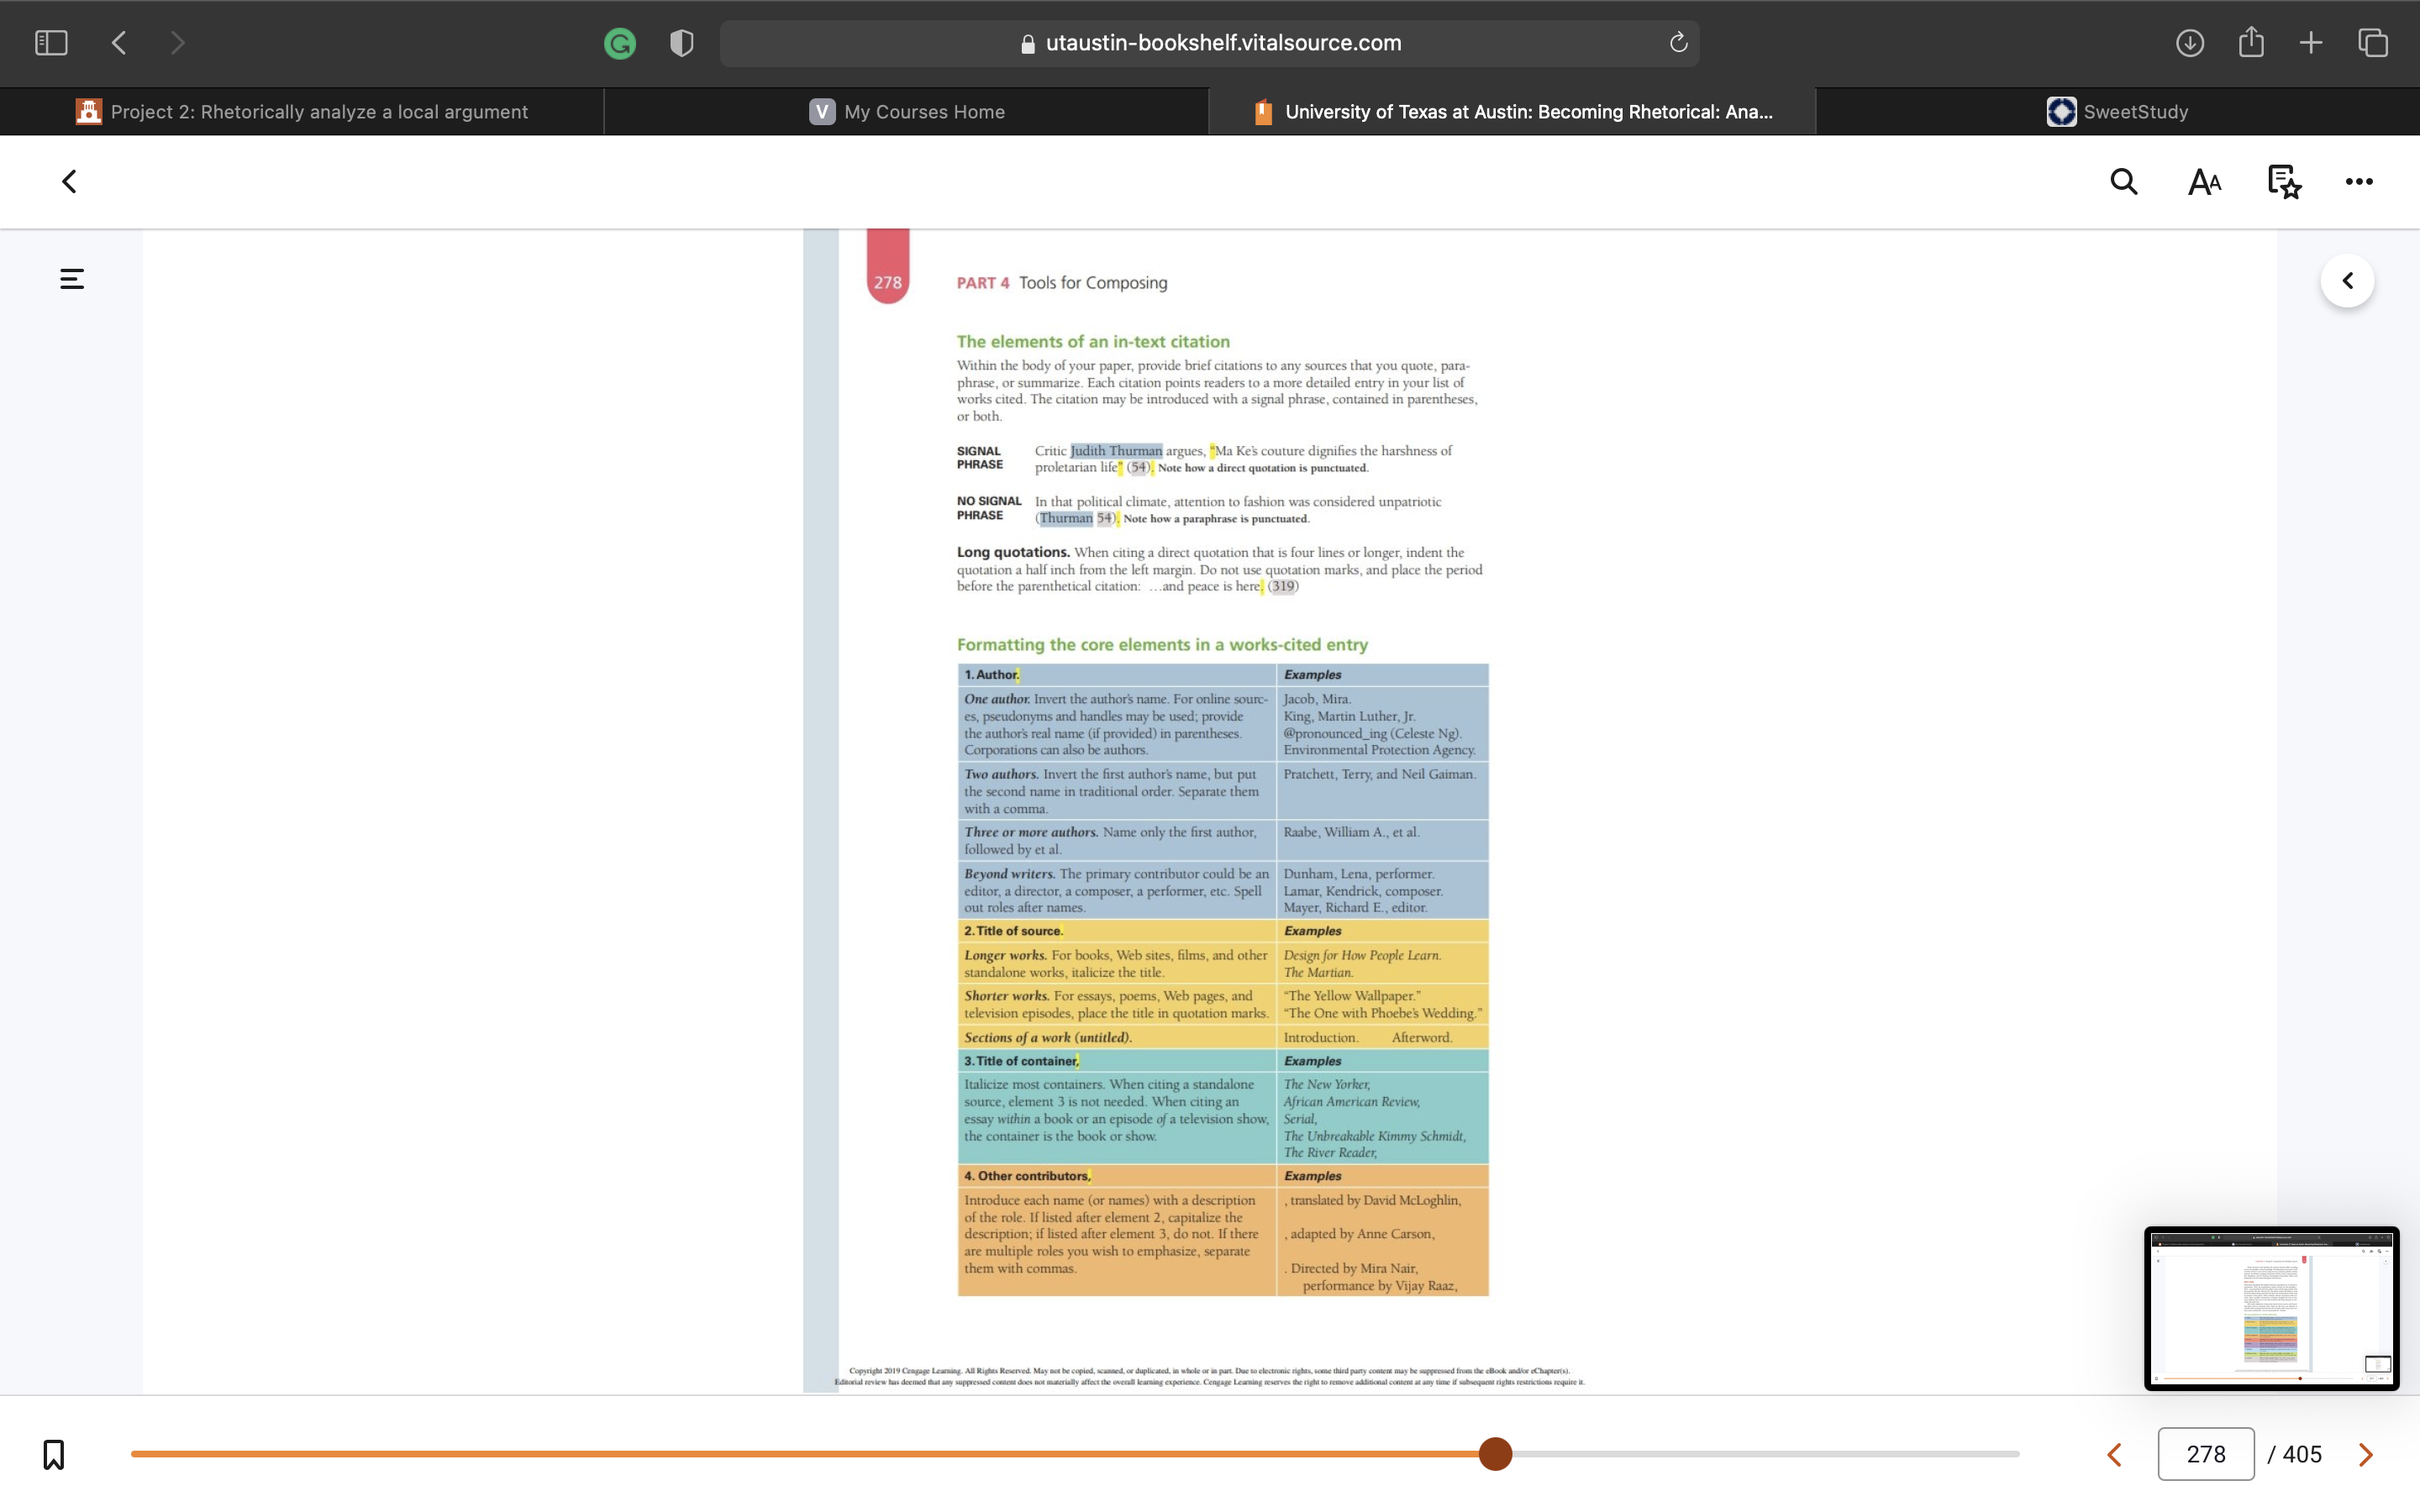Switch to My Courses Home tab

907,112
